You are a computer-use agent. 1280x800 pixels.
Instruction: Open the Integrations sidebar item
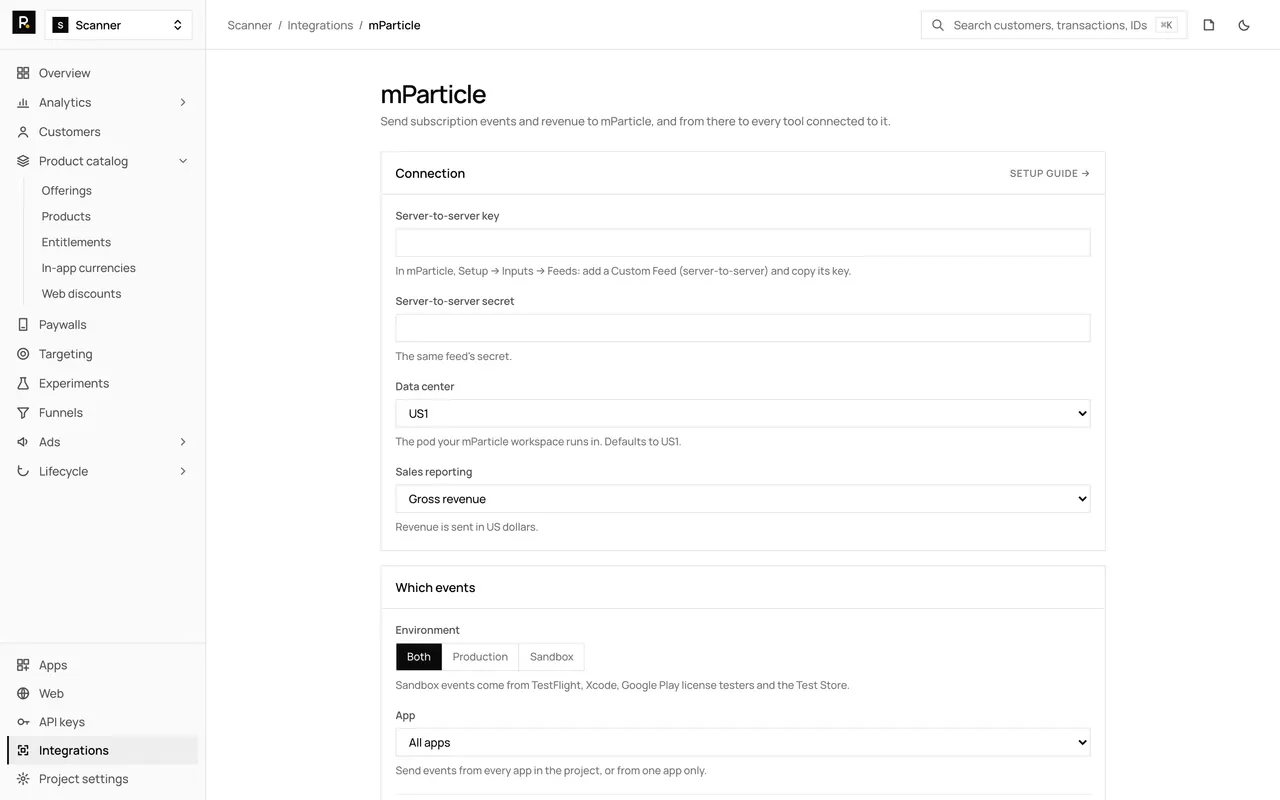point(103,750)
